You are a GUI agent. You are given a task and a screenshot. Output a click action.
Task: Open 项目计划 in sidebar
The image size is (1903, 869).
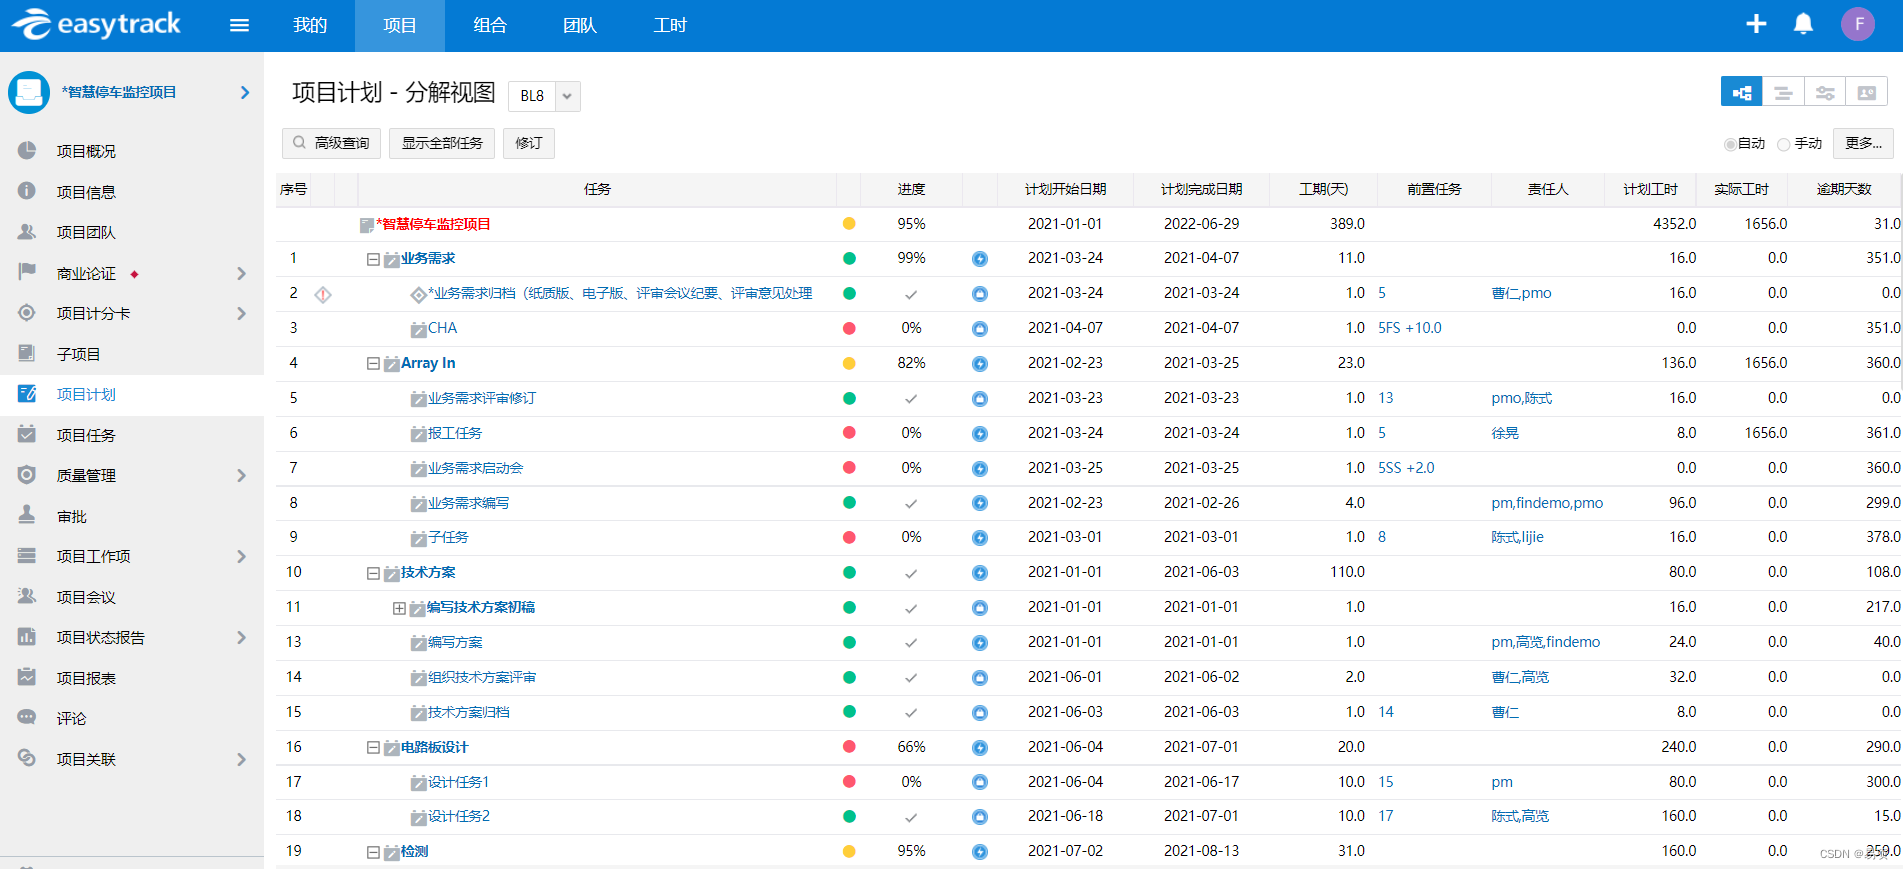[x=132, y=394]
